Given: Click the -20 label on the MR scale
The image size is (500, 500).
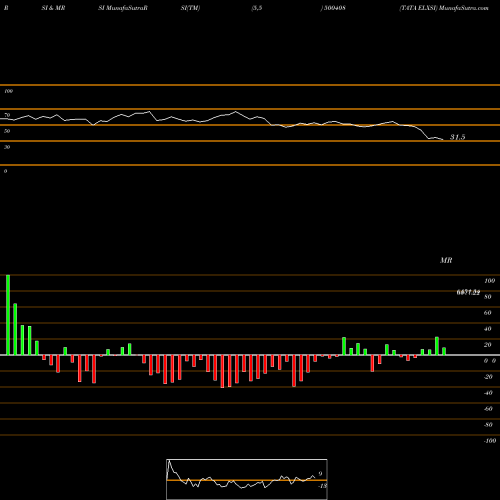Looking at the screenshot, I should coord(488,377).
